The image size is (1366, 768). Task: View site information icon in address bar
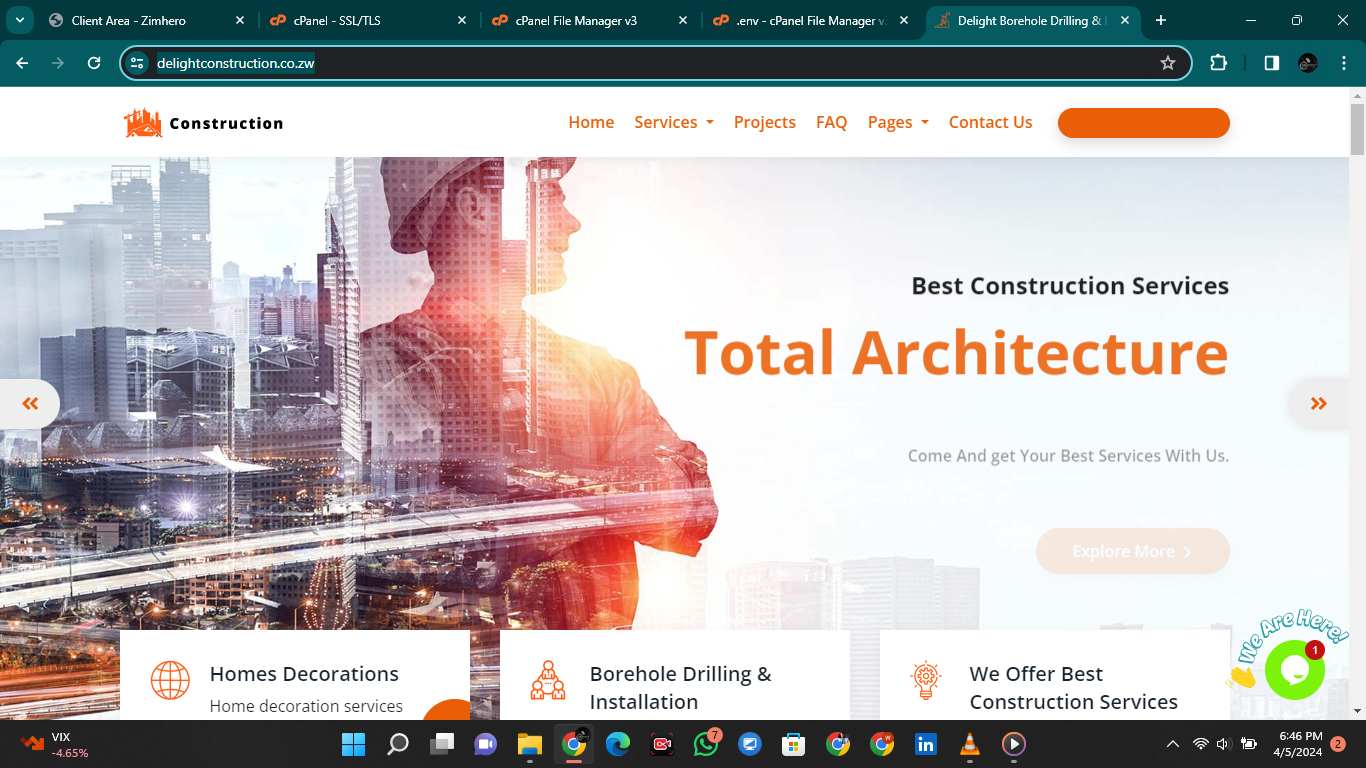138,63
